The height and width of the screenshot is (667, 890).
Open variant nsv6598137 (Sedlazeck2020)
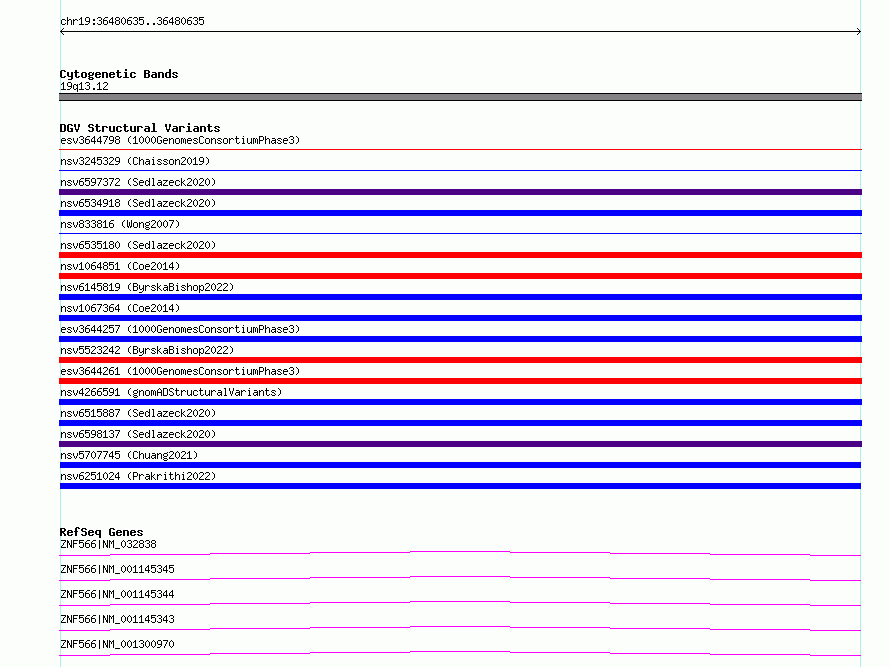[138, 434]
